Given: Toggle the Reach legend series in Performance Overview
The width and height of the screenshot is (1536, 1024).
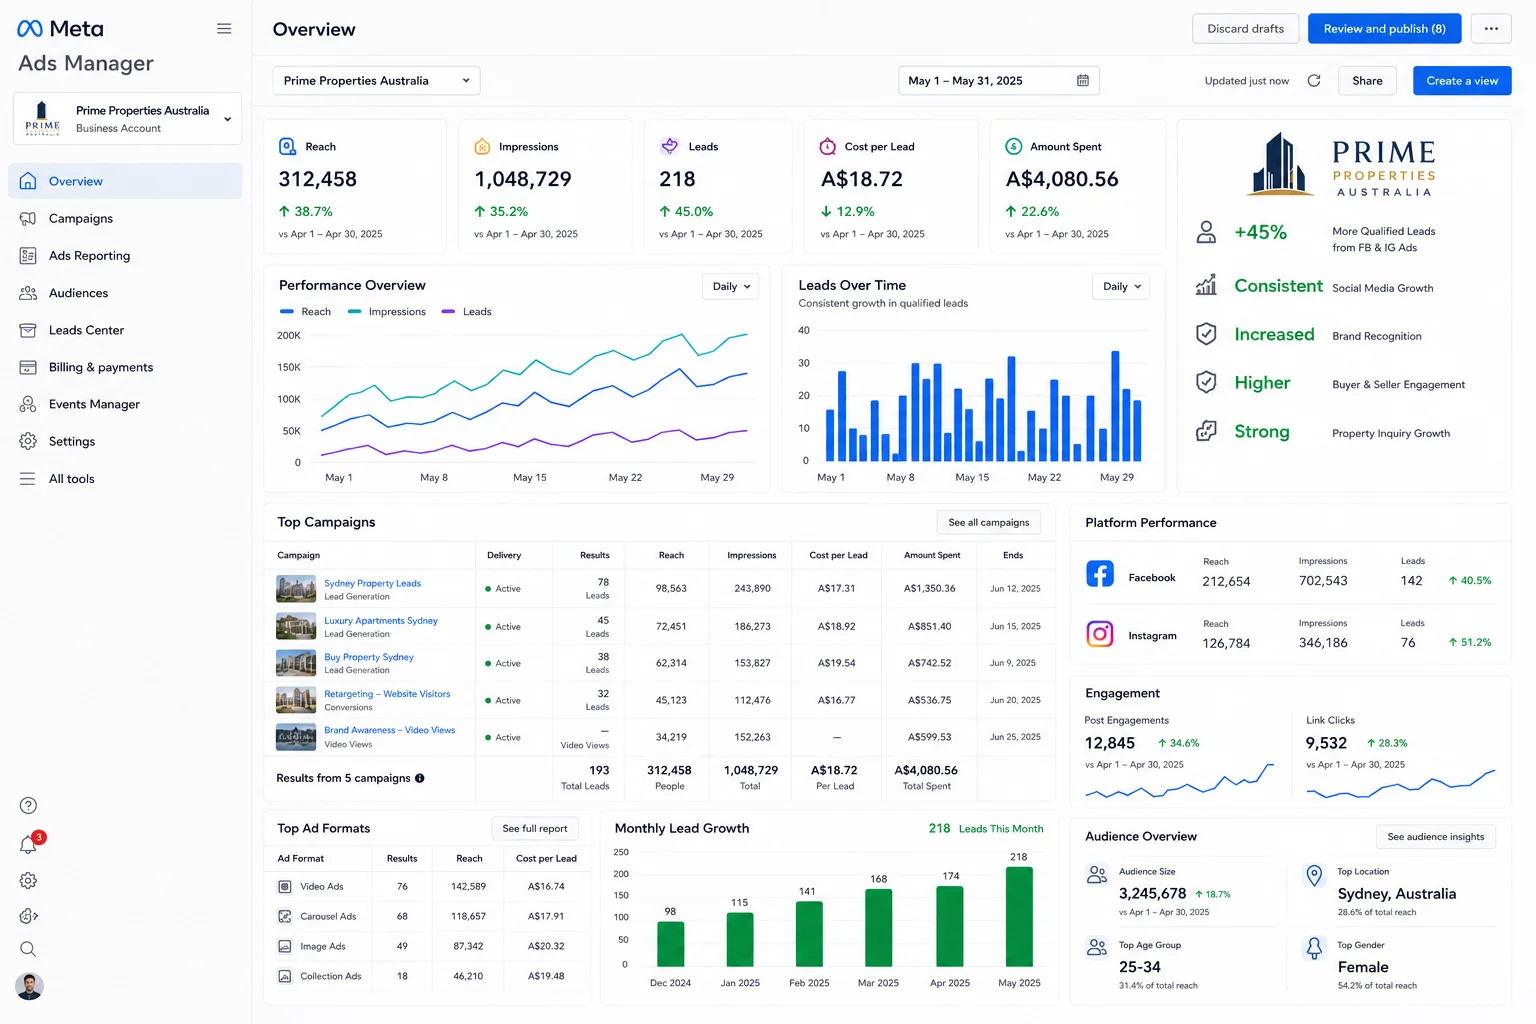Looking at the screenshot, I should [305, 312].
